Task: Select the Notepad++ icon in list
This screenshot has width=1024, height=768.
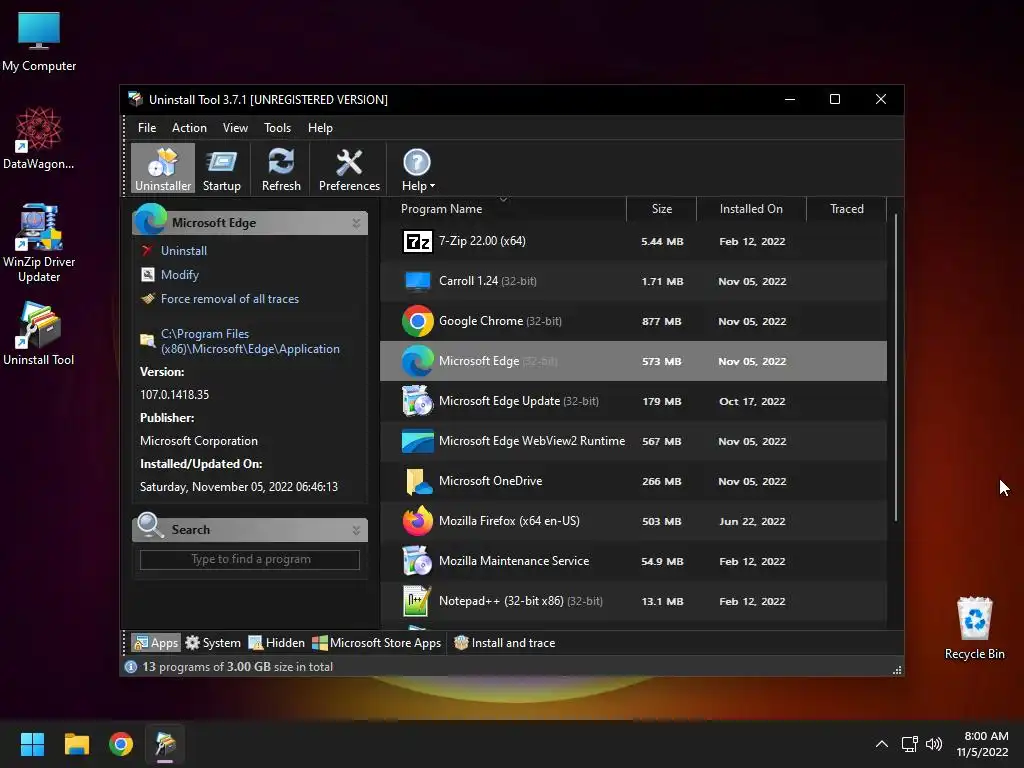Action: (x=417, y=601)
